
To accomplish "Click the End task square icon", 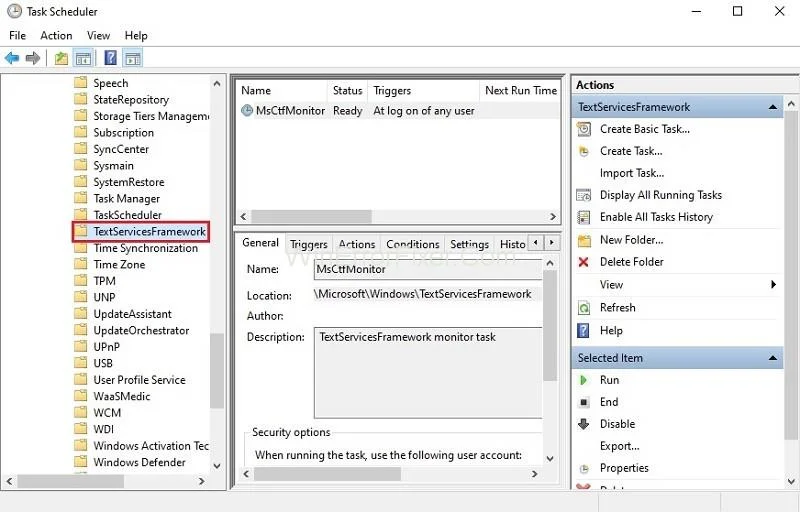I will pyautogui.click(x=584, y=402).
